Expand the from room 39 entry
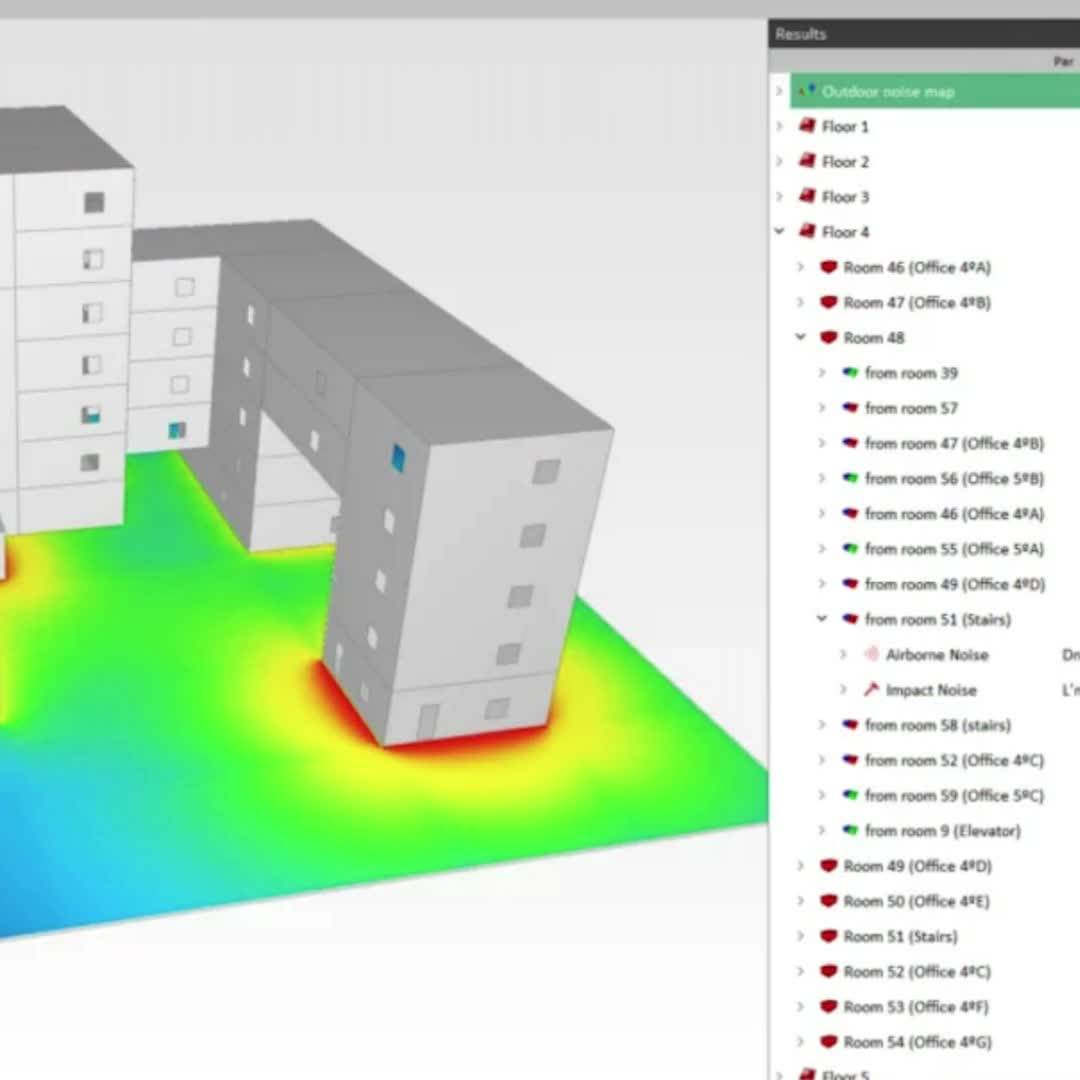This screenshot has width=1080, height=1080. [822, 372]
